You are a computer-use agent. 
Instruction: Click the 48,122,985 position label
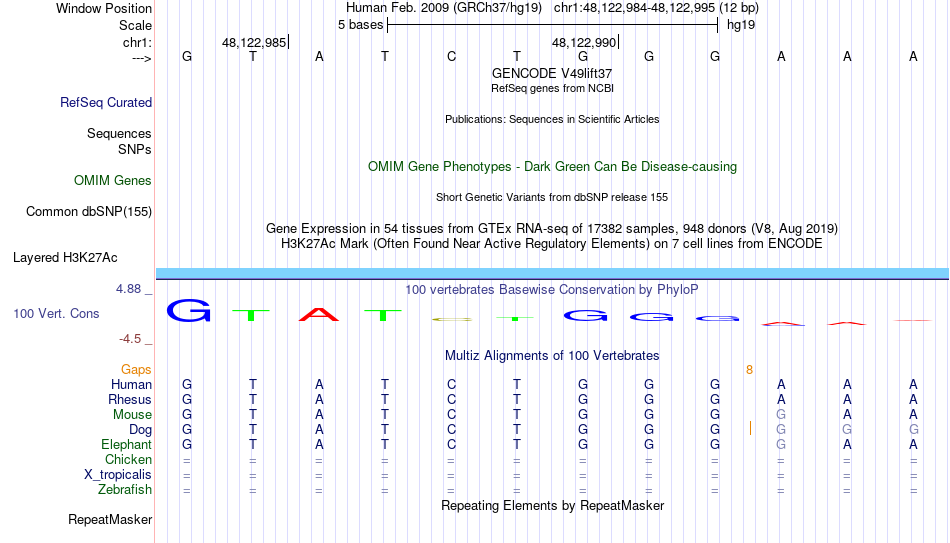click(254, 42)
